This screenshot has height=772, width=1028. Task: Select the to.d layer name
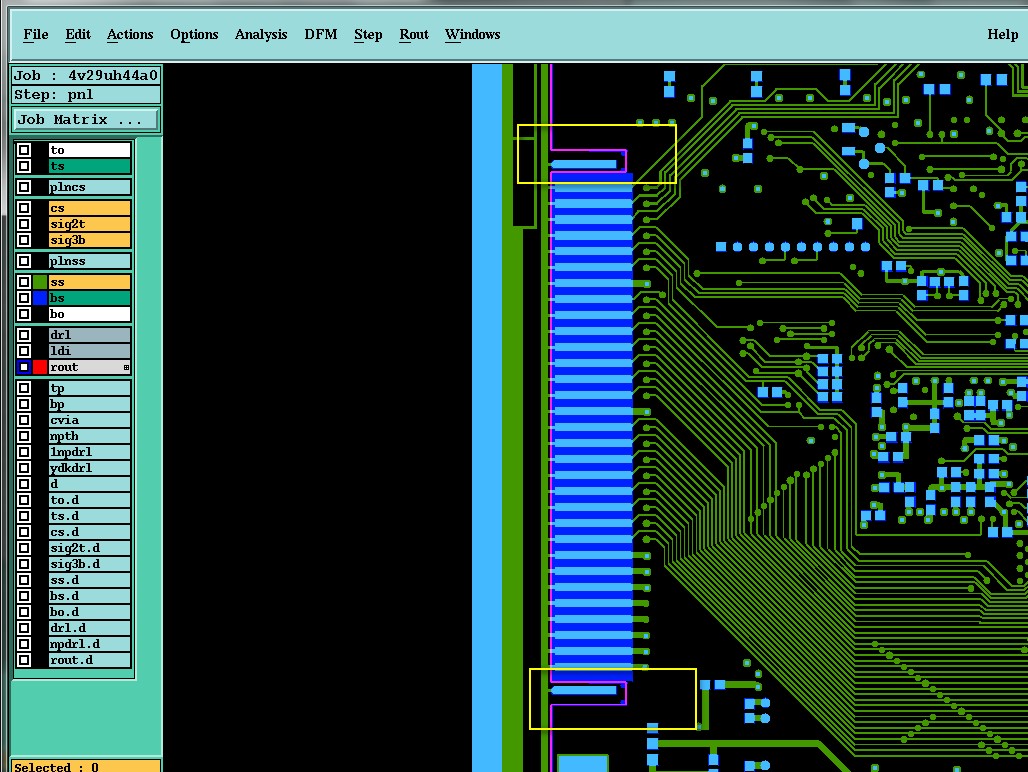(x=90, y=501)
